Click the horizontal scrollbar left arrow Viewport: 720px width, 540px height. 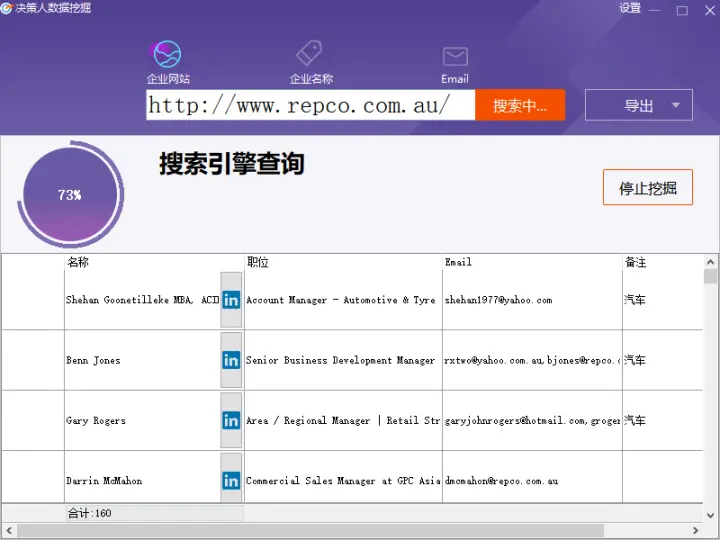pos(8,530)
